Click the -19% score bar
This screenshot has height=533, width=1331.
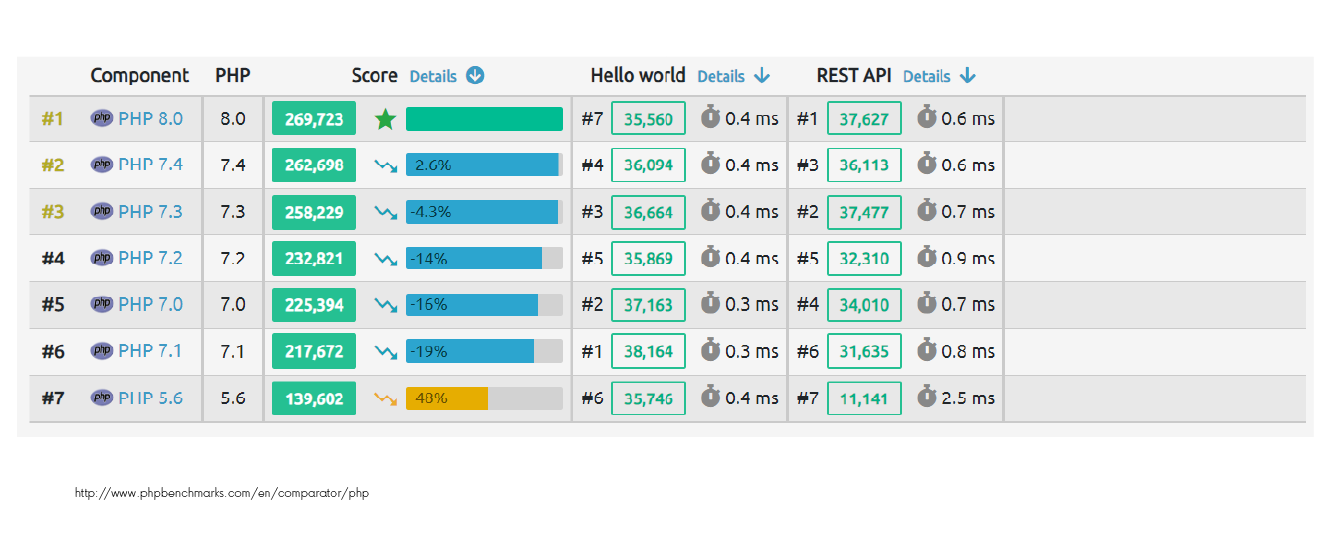(484, 351)
